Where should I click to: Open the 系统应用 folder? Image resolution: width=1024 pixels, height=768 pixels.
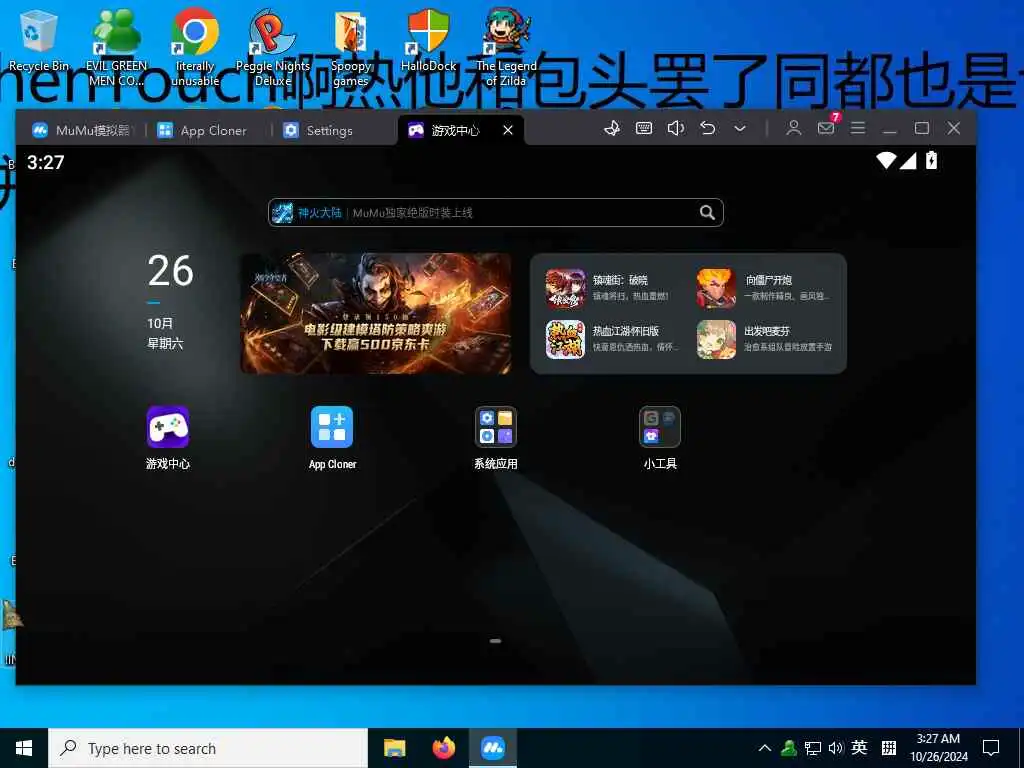tap(496, 427)
